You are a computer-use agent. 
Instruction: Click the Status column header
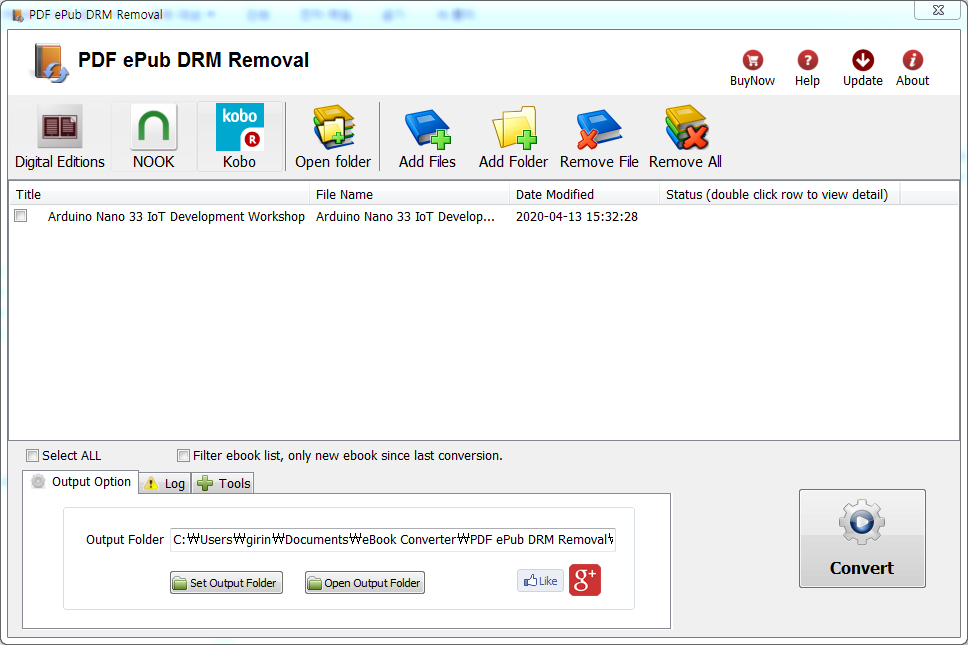coord(780,194)
